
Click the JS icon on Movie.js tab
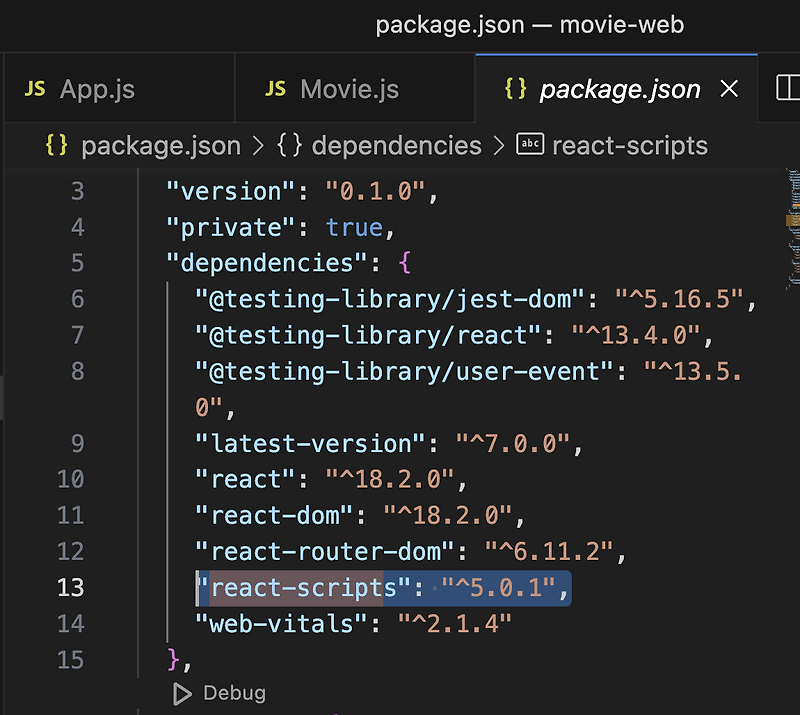[x=276, y=89]
